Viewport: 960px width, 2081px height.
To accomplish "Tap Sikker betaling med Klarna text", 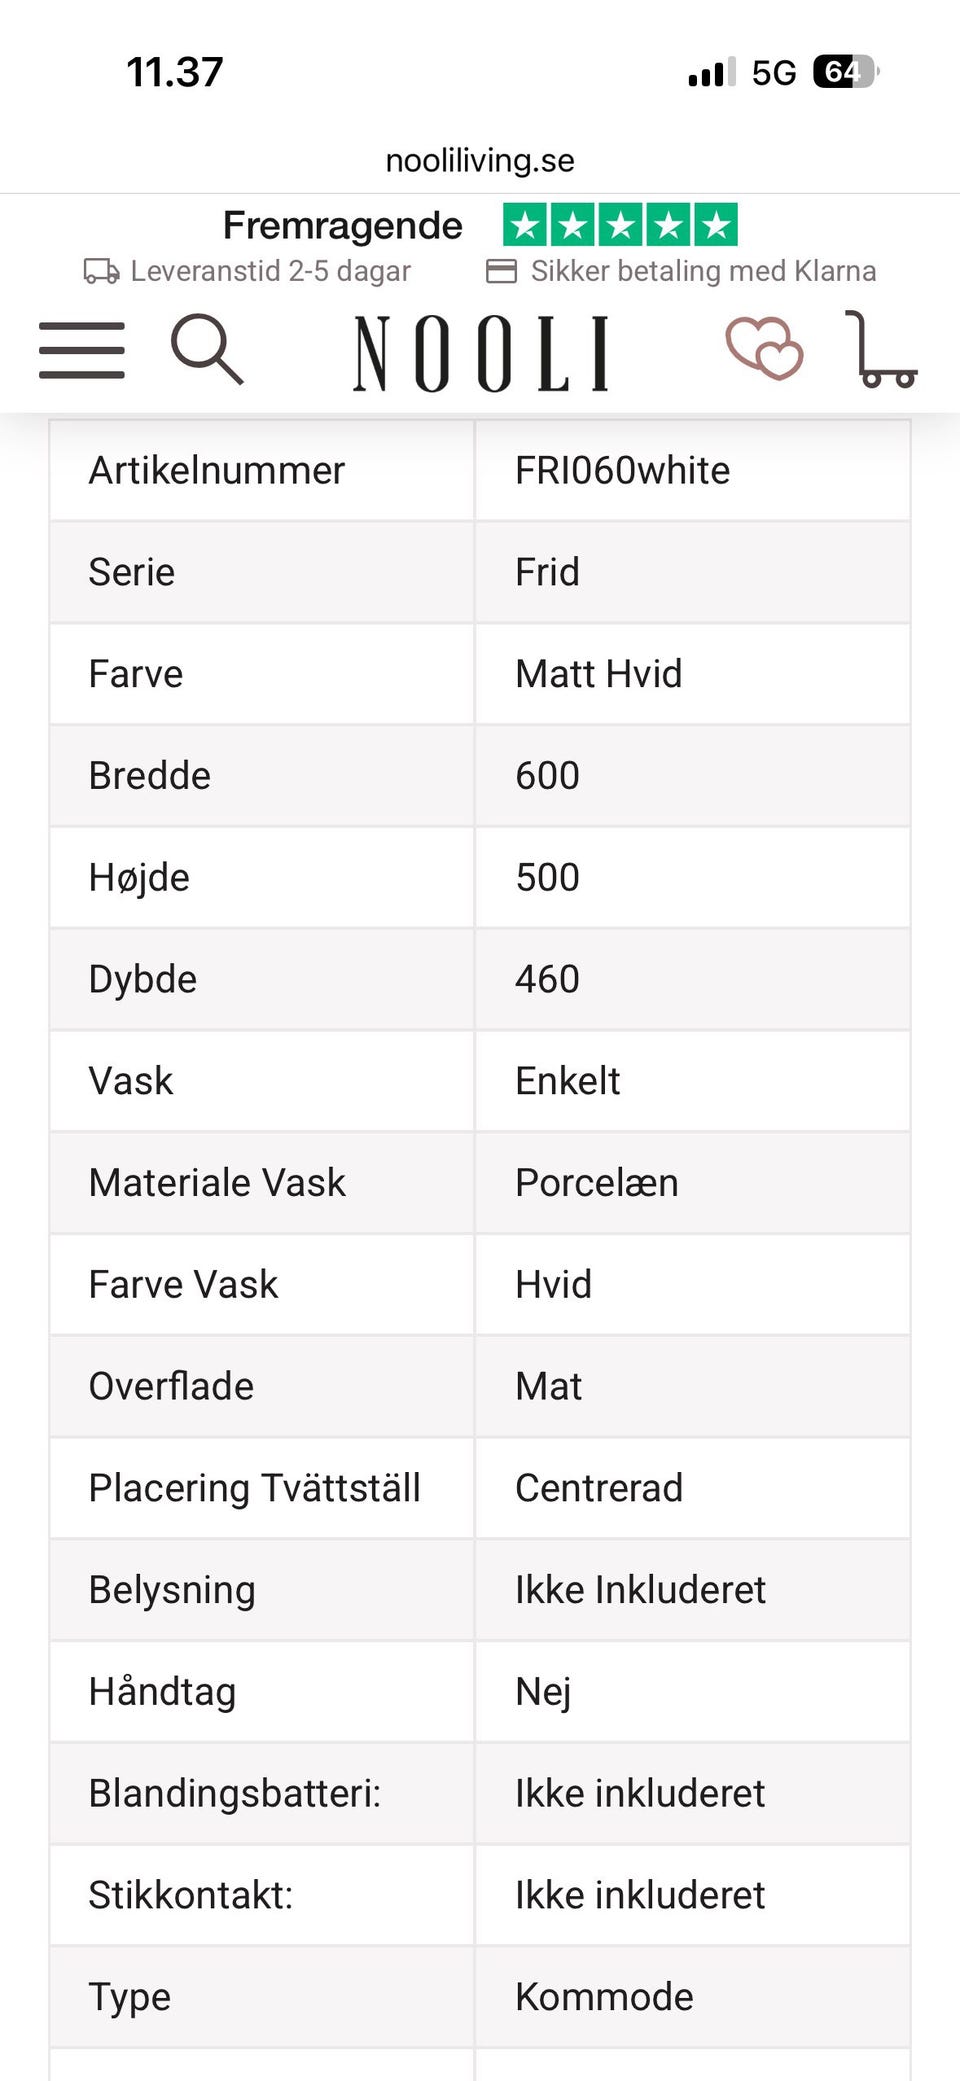I will pyautogui.click(x=703, y=271).
